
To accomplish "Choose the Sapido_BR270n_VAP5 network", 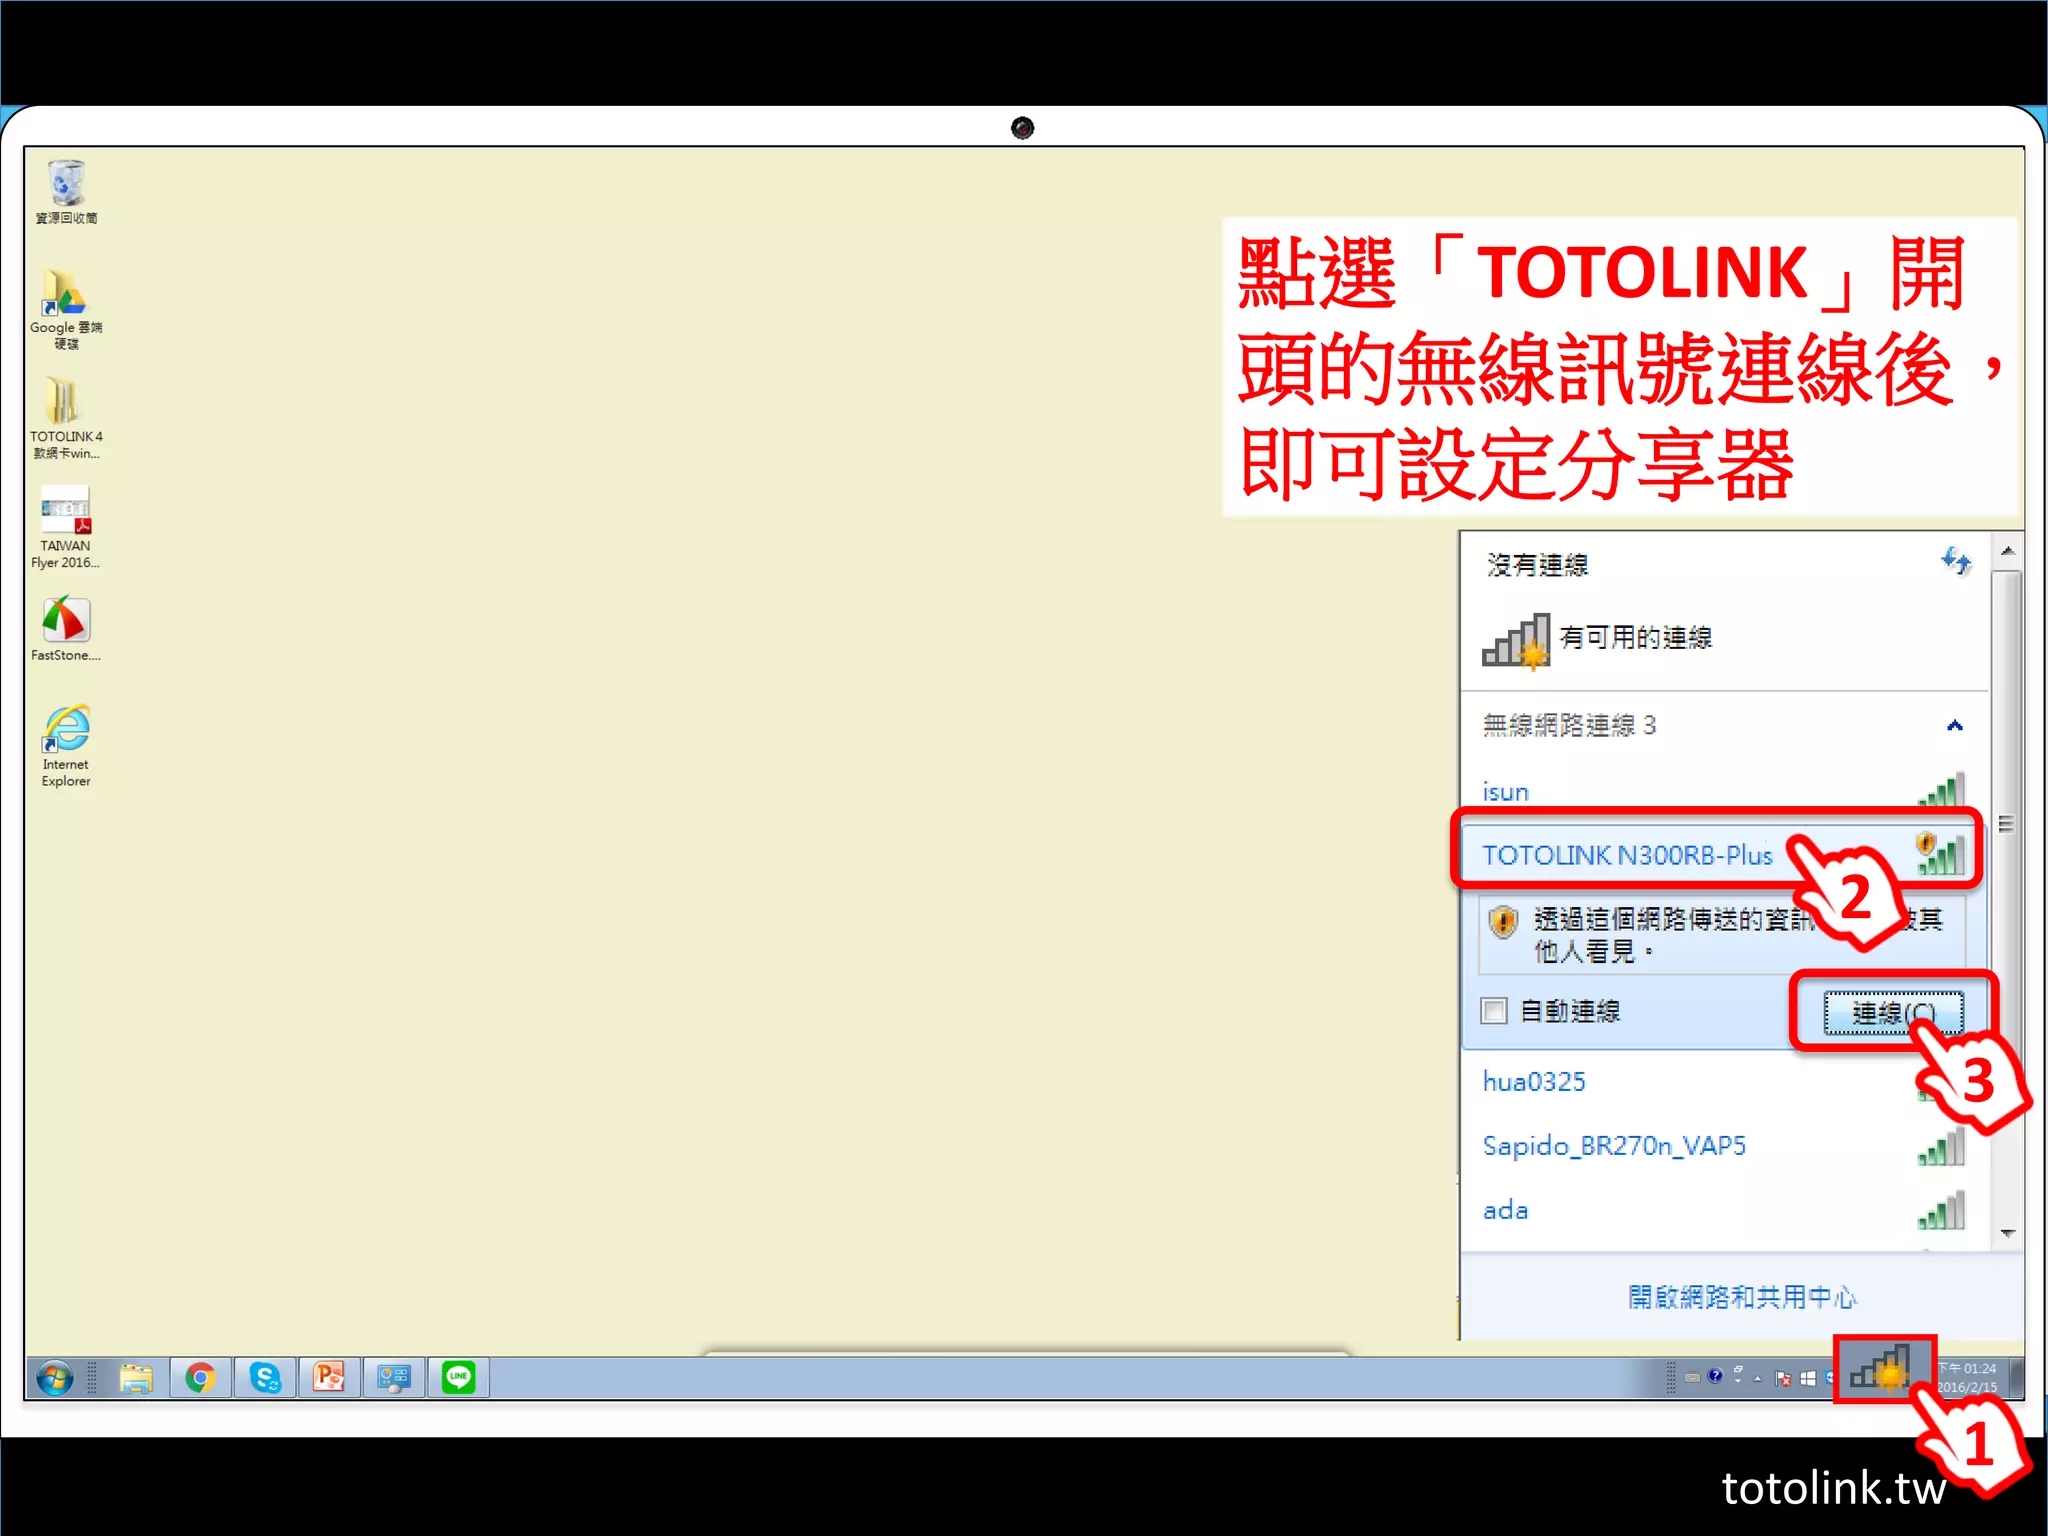I will coord(1614,1146).
